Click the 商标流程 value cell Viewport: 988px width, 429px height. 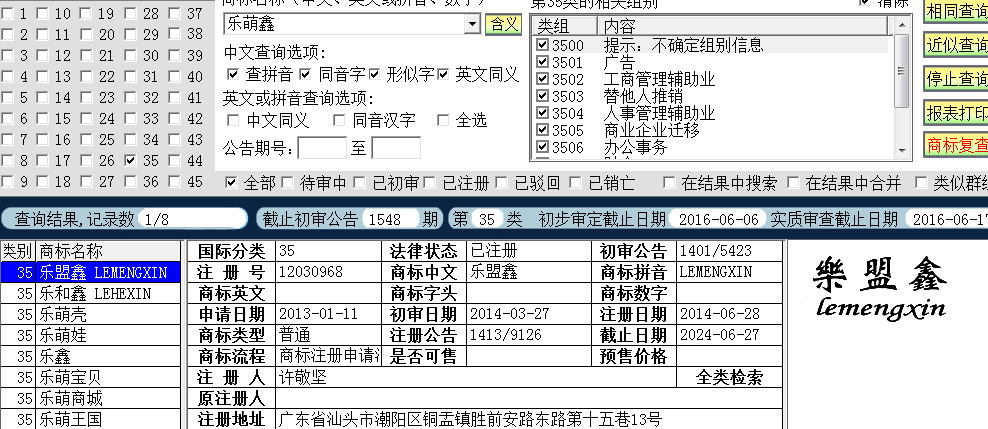tap(330, 356)
